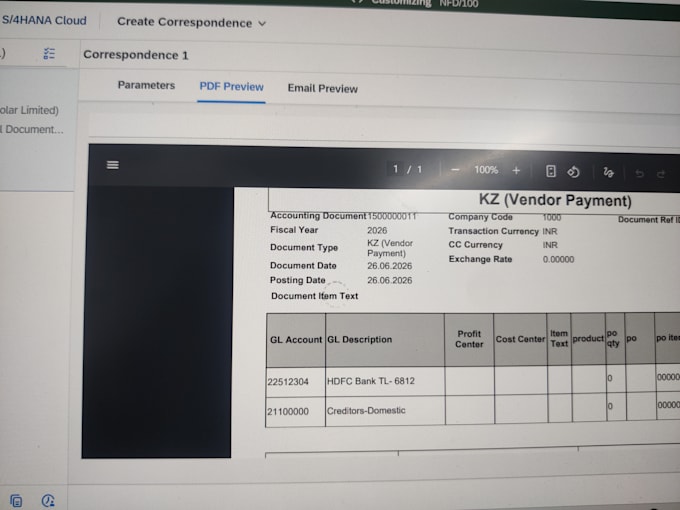
Task: Click the copy documents icon at bottom left
Action: (x=16, y=501)
